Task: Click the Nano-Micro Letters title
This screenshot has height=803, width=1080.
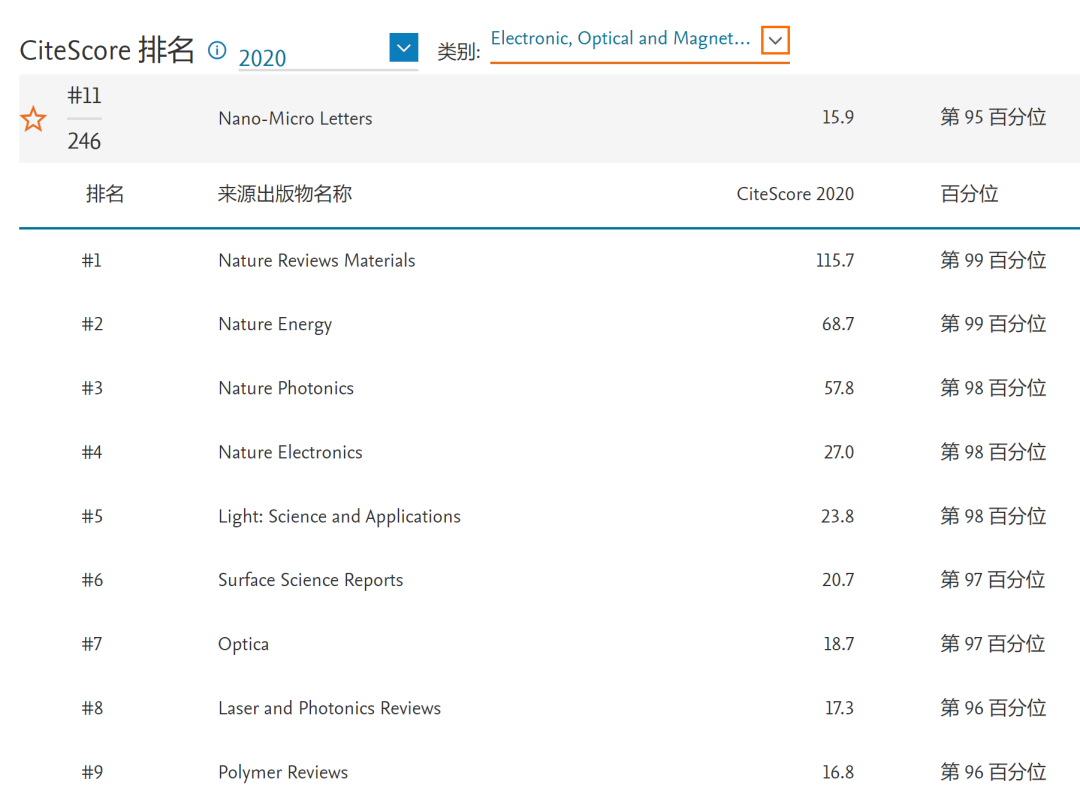Action: pos(295,118)
